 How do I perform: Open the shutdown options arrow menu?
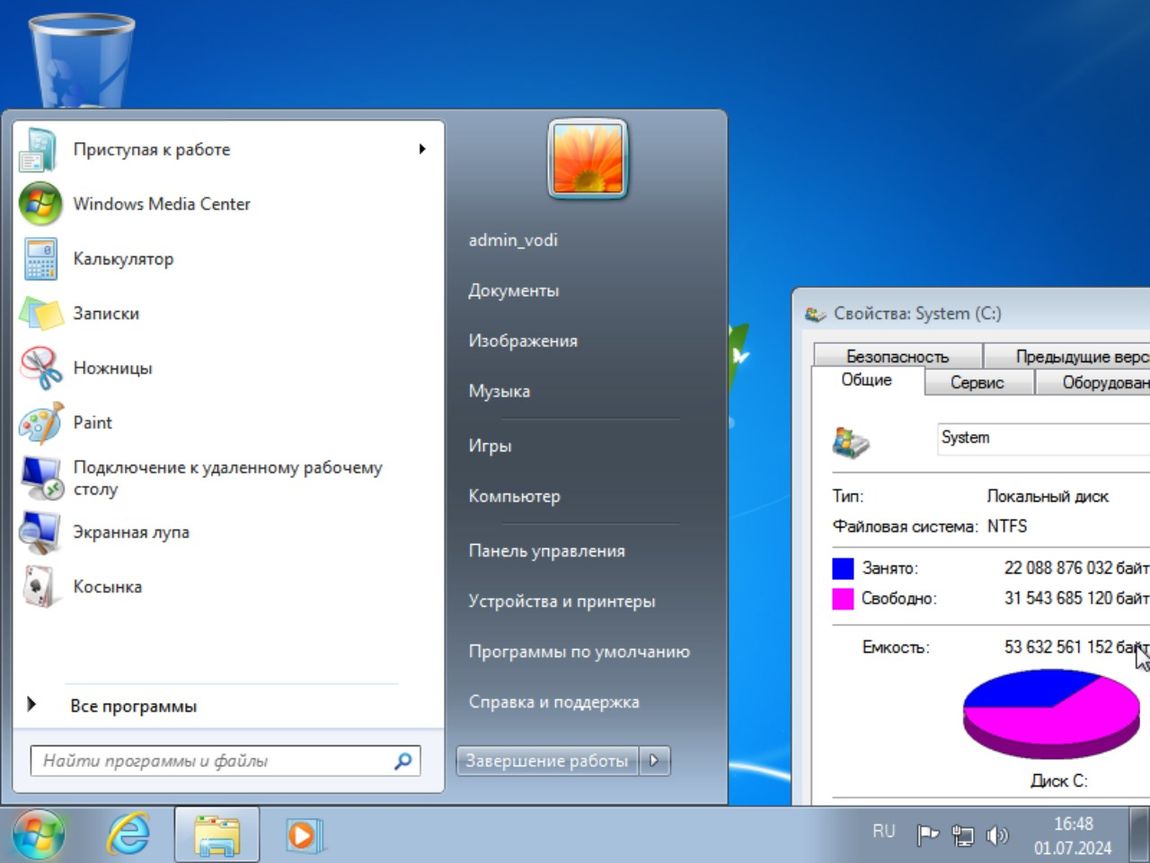[657, 760]
